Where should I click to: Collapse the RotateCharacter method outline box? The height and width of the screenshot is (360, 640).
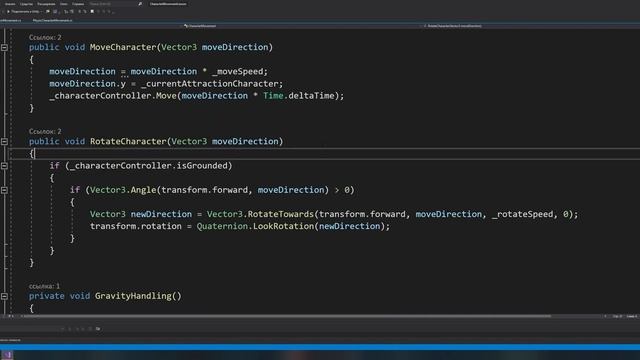coord(4,142)
